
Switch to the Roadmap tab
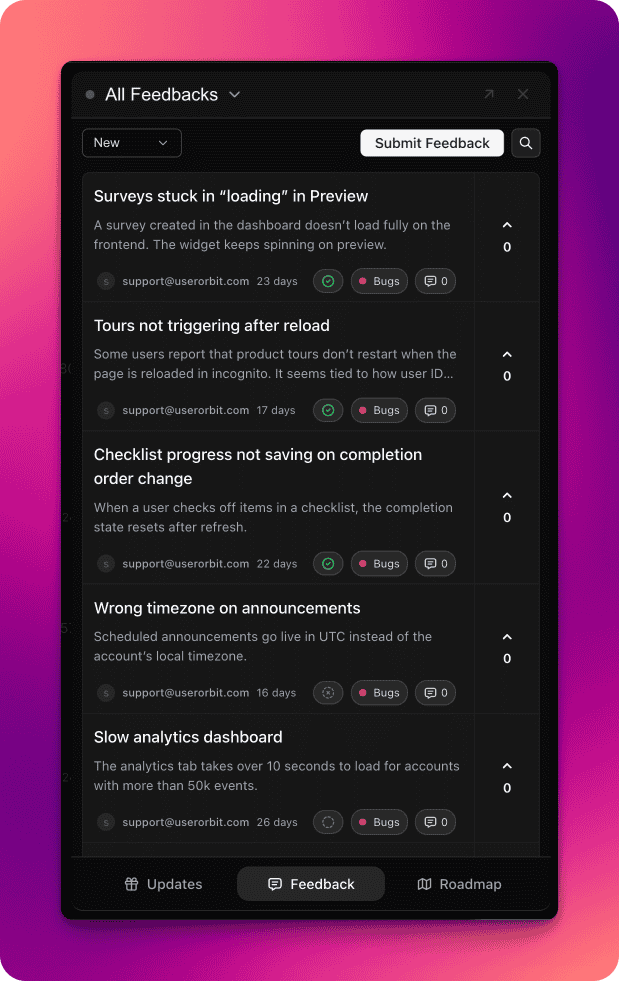(x=459, y=884)
